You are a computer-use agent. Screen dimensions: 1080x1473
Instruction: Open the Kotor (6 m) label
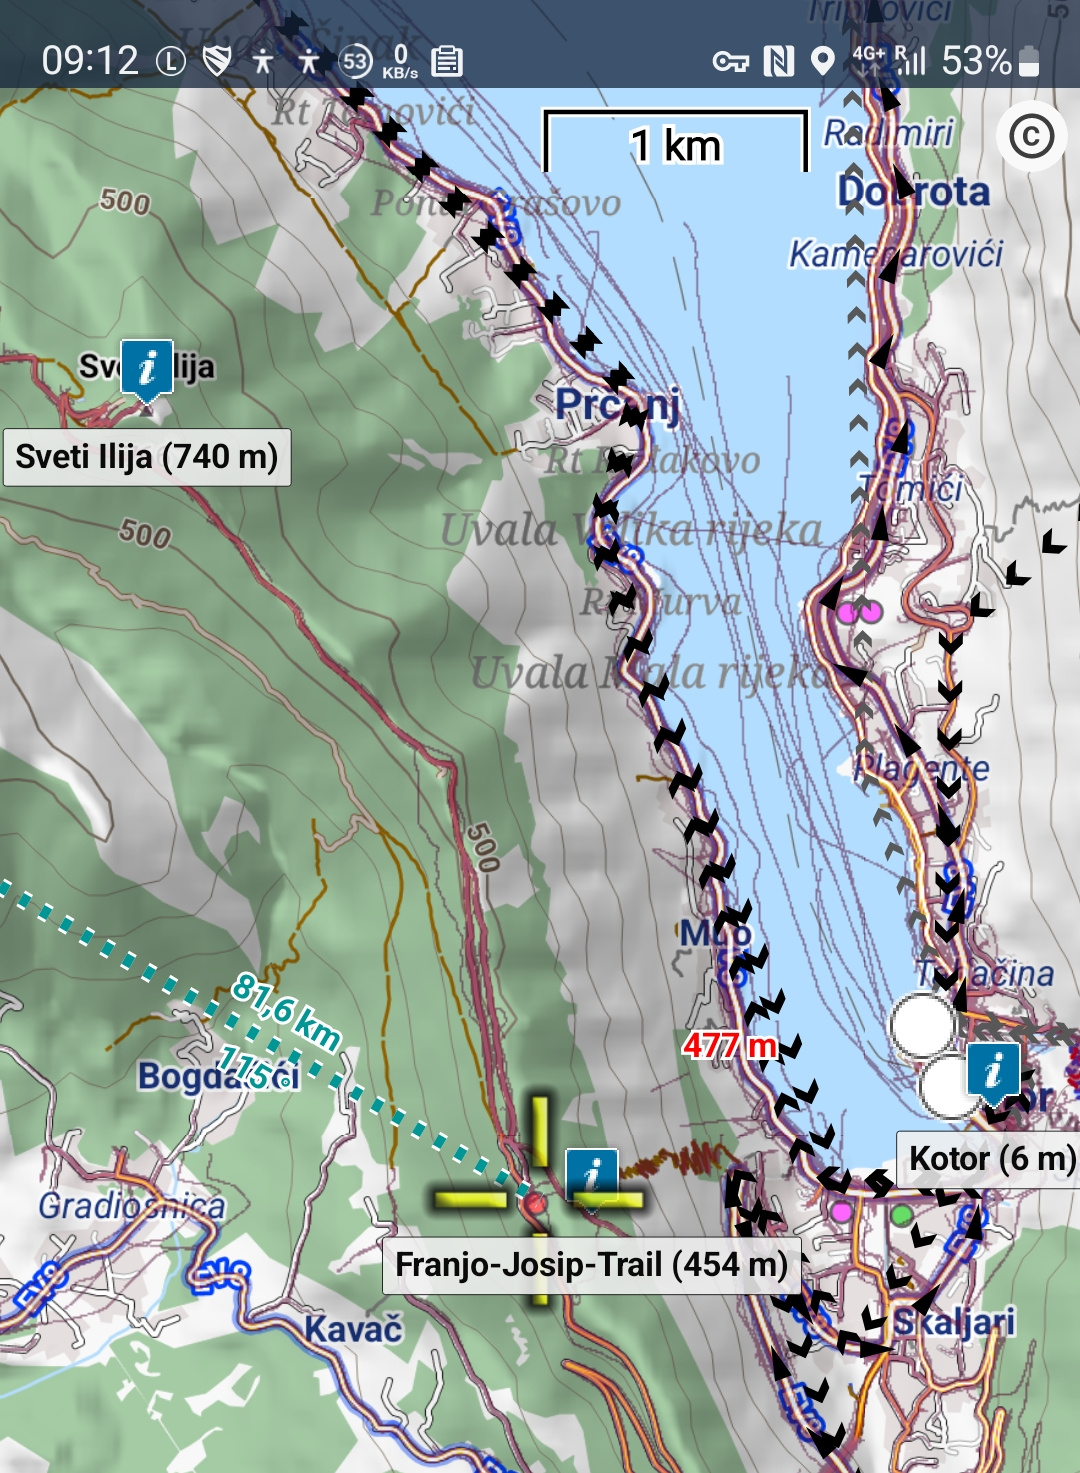[x=990, y=1159]
